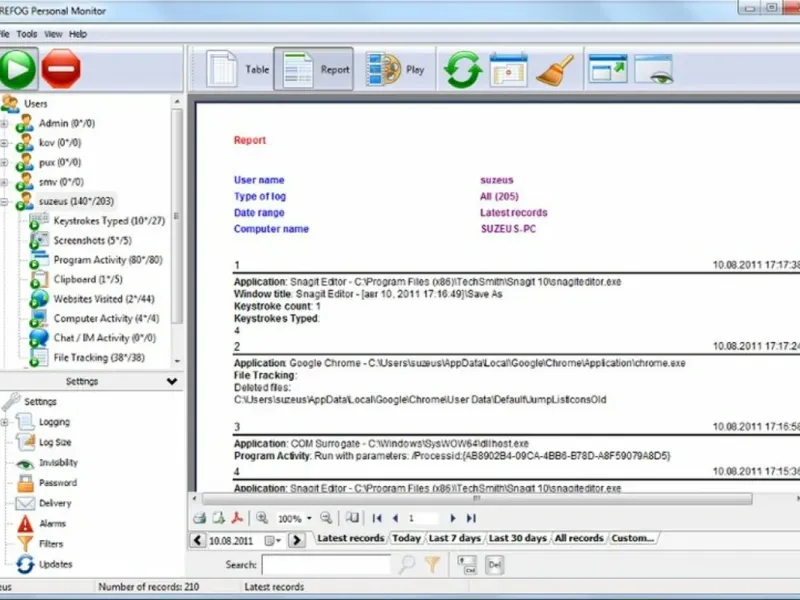
Task: Select File Tracking log
Action: click(99, 358)
